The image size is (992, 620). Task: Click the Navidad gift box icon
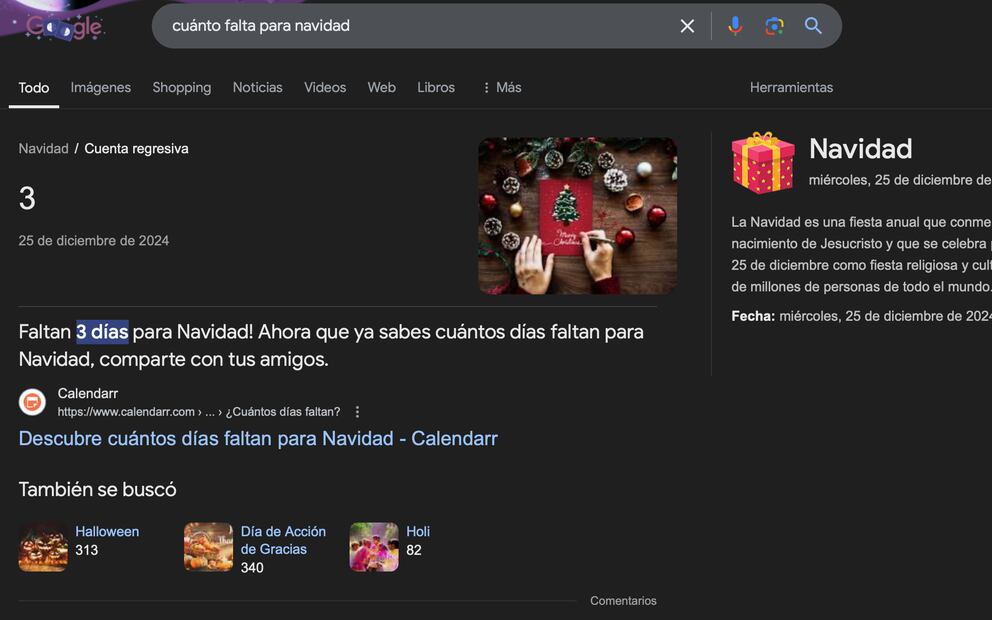point(763,163)
